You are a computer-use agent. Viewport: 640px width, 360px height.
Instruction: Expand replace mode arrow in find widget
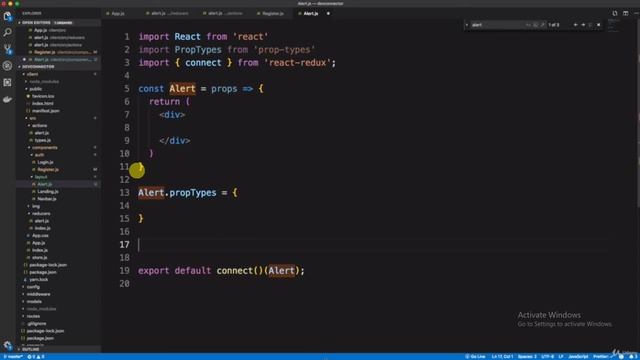pos(467,25)
